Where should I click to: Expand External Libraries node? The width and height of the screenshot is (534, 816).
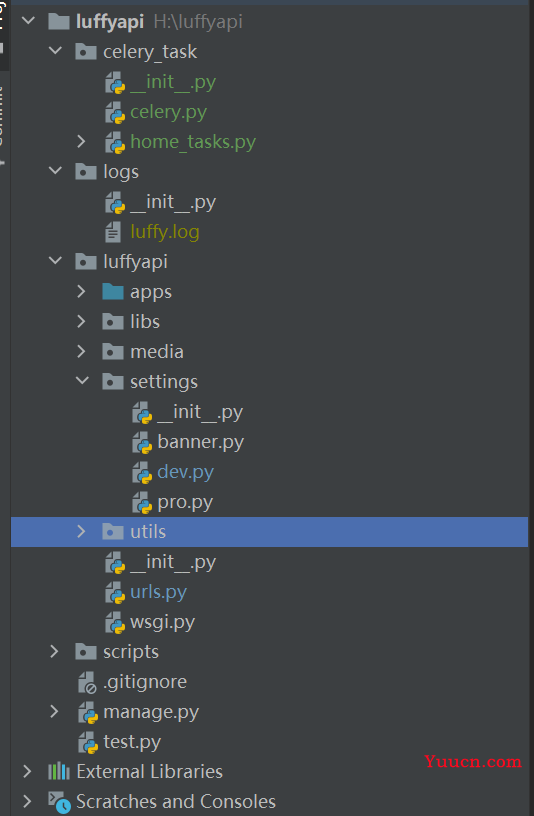pyautogui.click(x=27, y=771)
